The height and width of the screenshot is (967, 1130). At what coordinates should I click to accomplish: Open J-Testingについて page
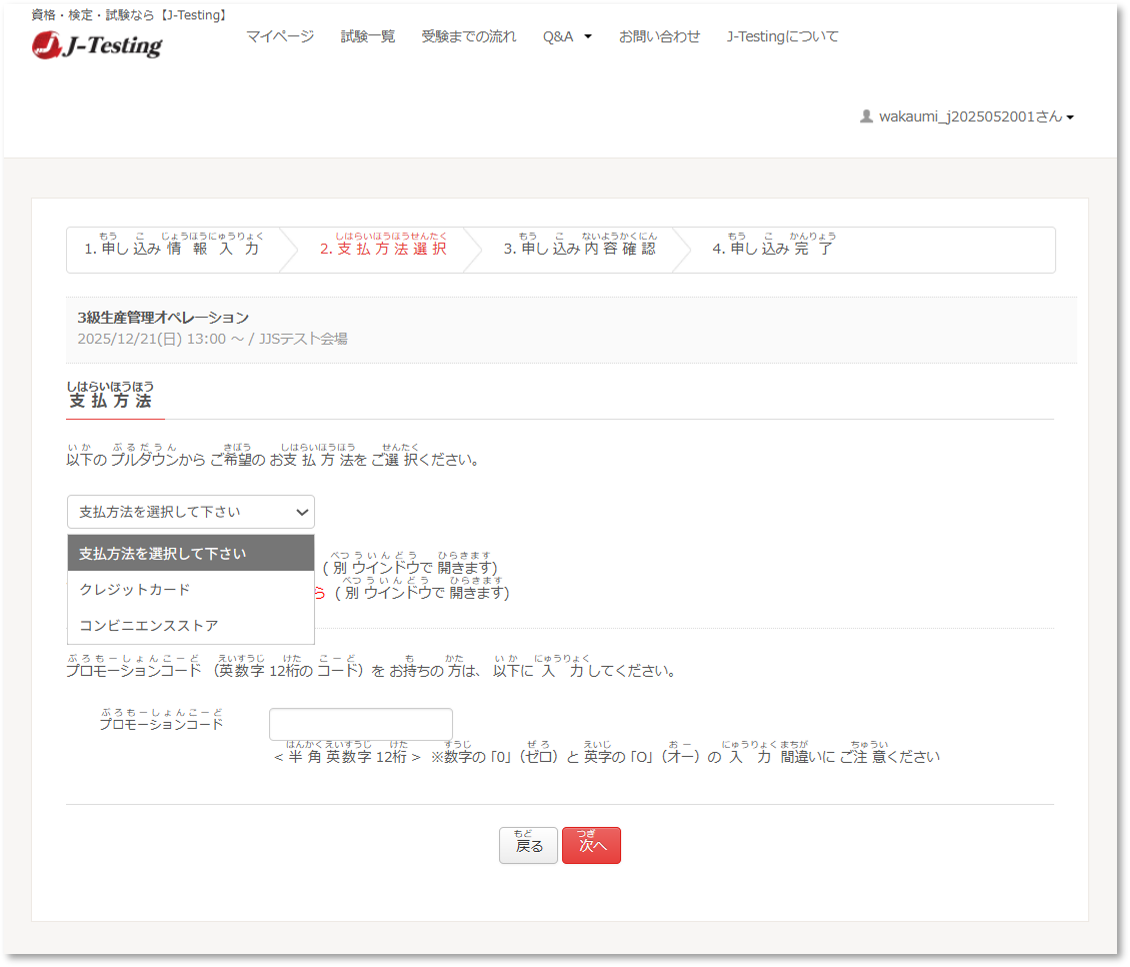(x=782, y=37)
